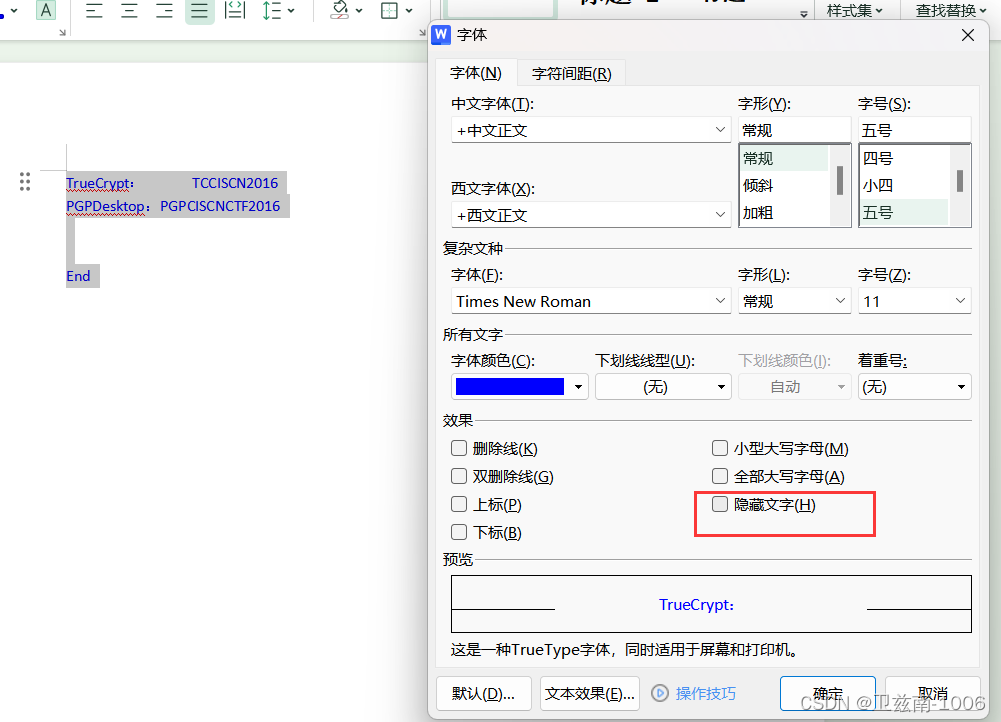Open 文本效果(E)... settings
The image size is (1001, 722).
pyautogui.click(x=589, y=693)
